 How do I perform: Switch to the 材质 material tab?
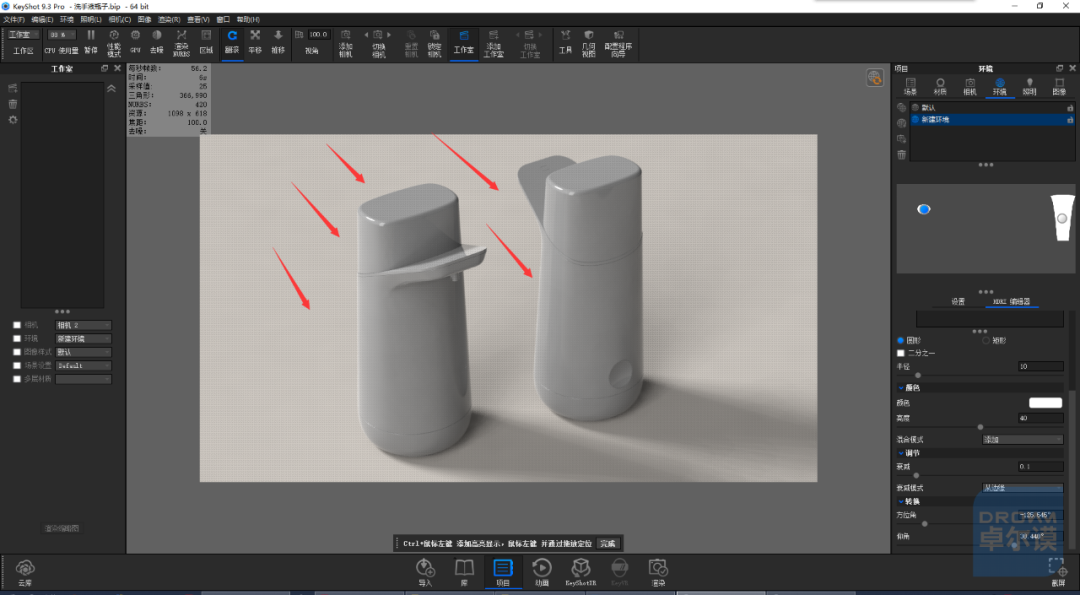pos(939,86)
